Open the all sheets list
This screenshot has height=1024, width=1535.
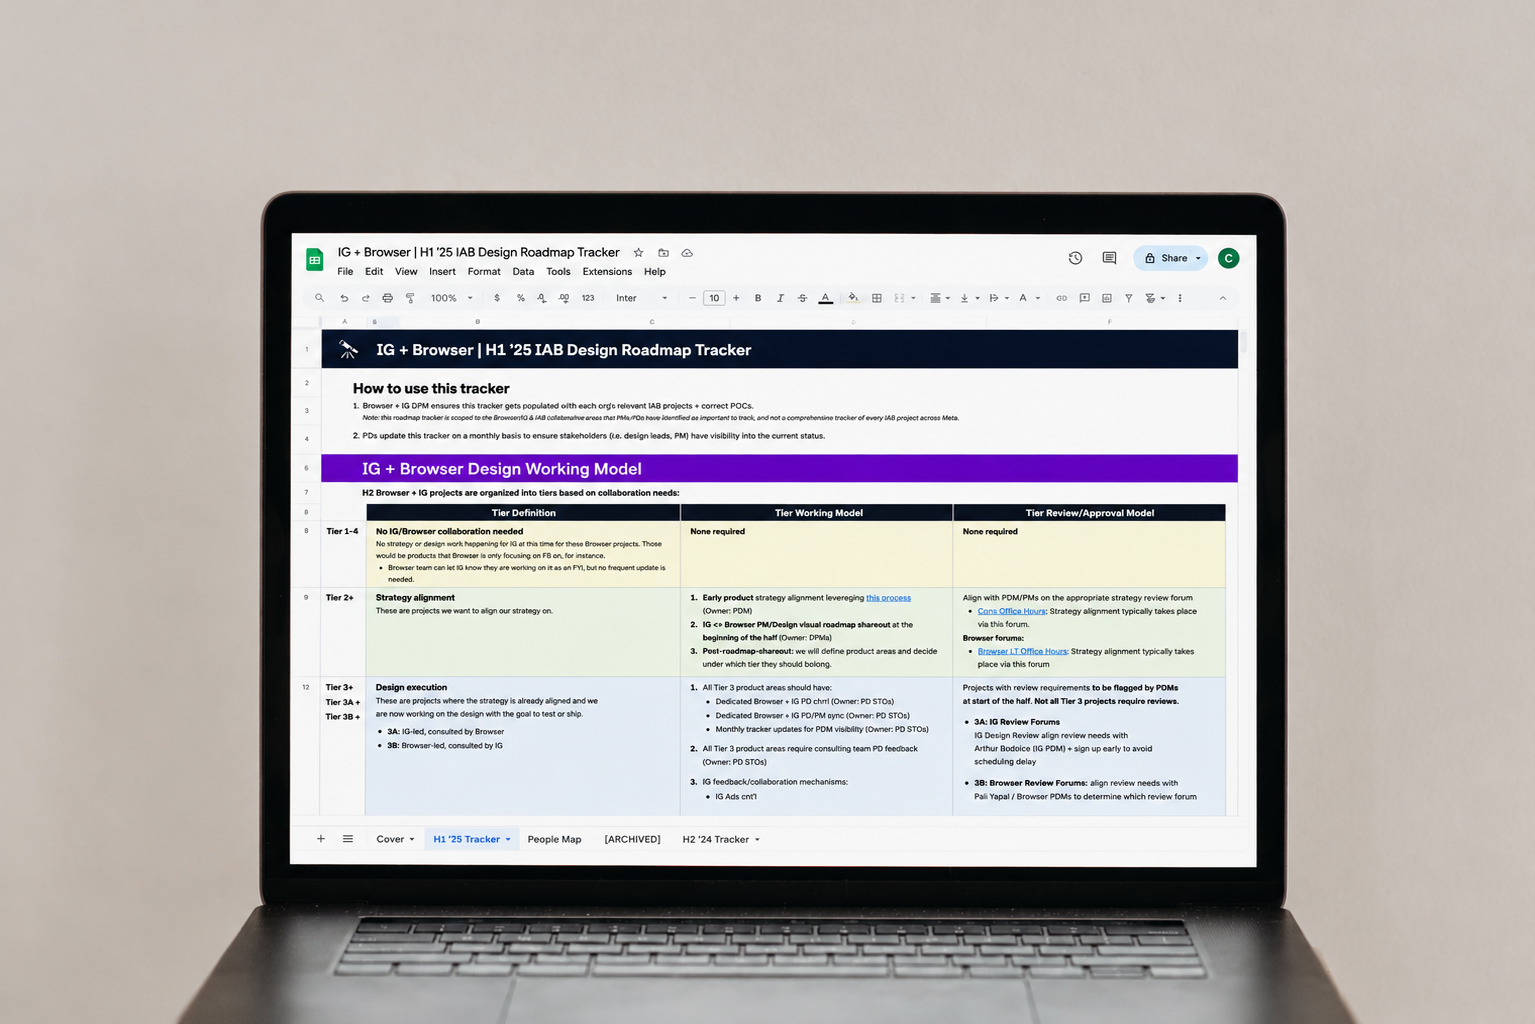click(348, 839)
